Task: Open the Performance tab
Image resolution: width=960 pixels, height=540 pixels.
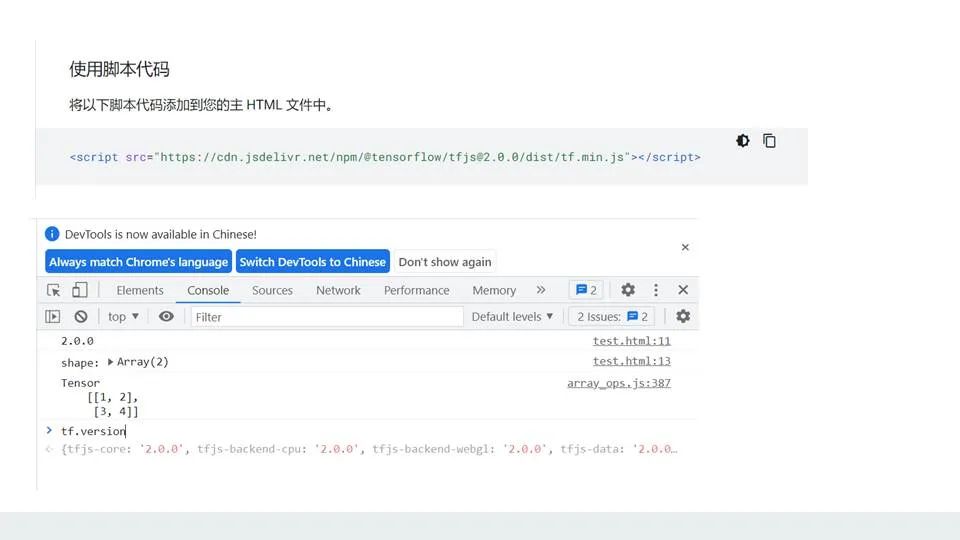Action: 416,290
